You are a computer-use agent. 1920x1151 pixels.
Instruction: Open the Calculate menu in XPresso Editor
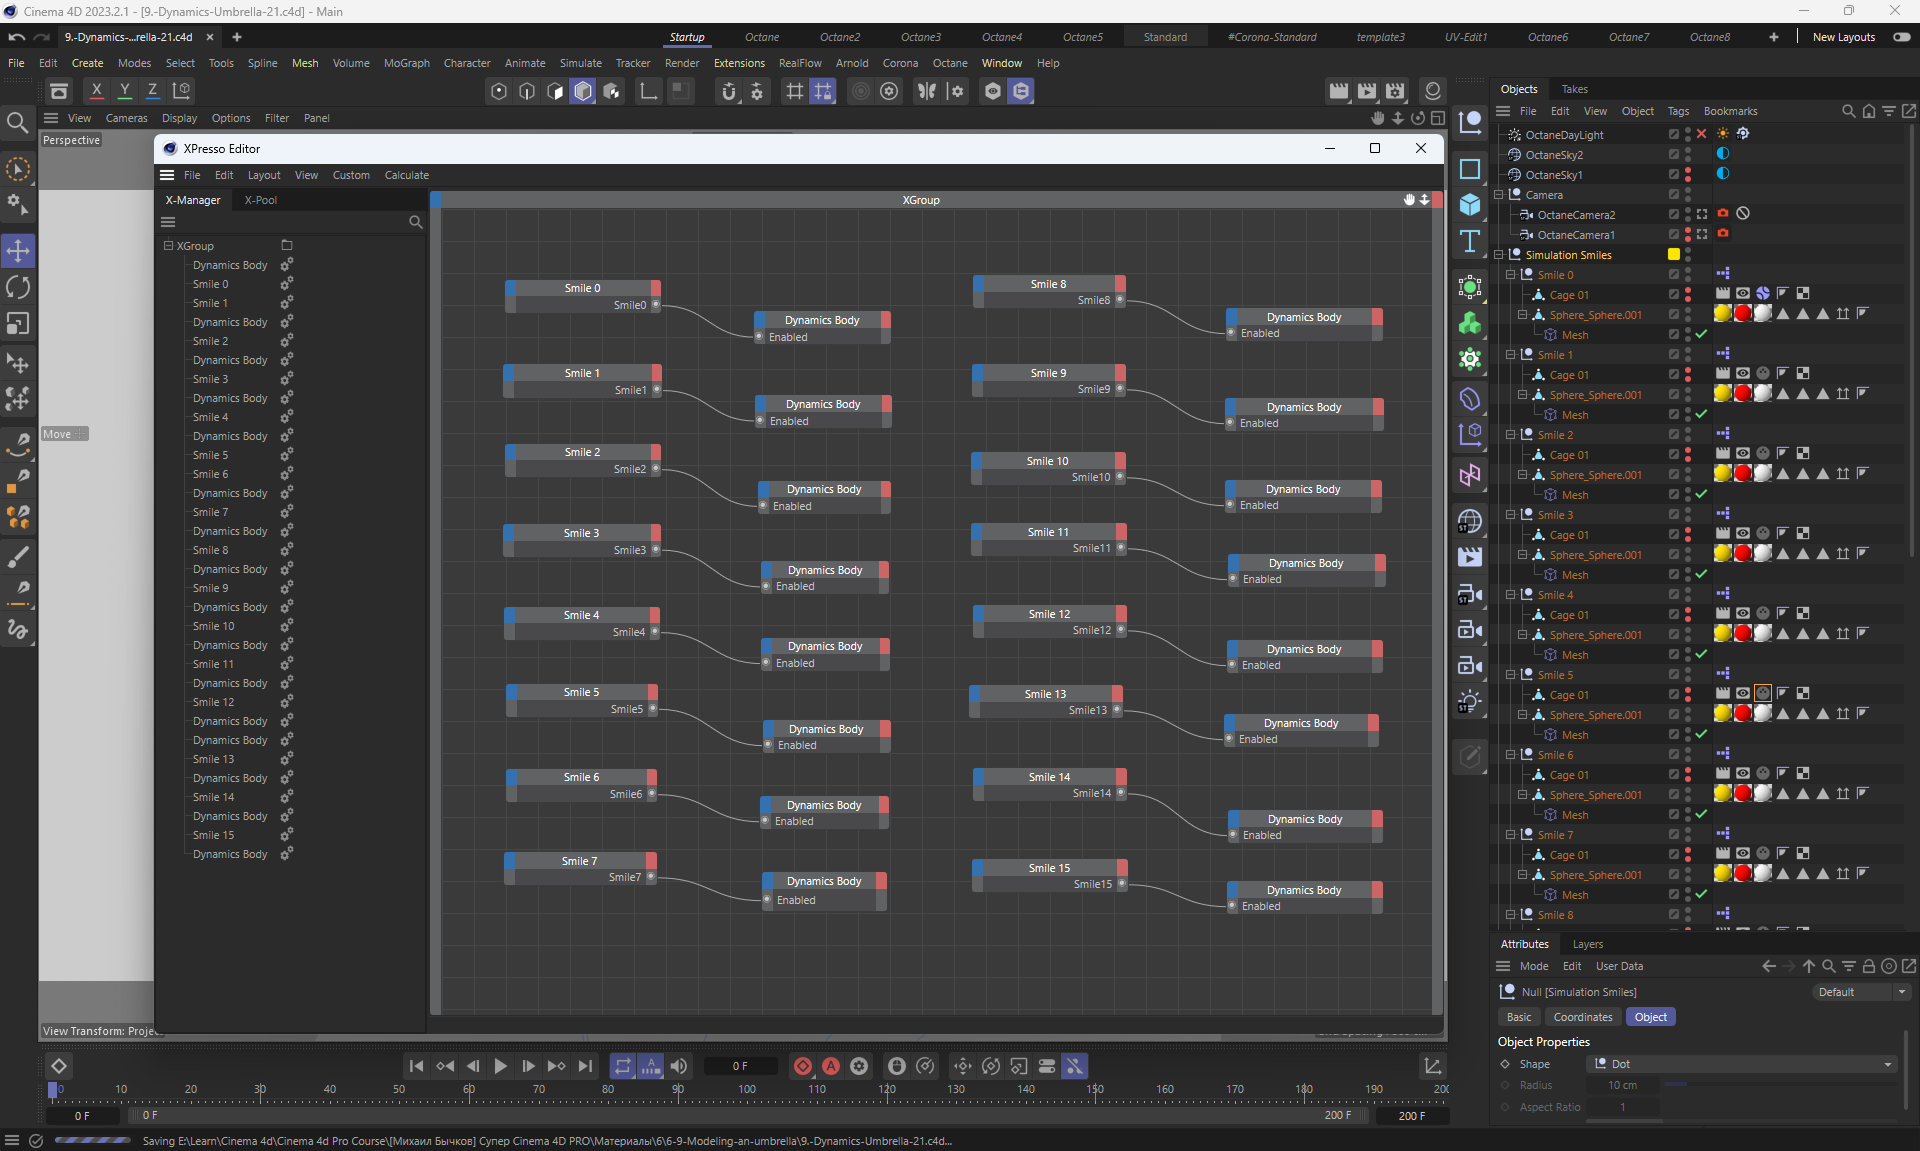pyautogui.click(x=406, y=175)
